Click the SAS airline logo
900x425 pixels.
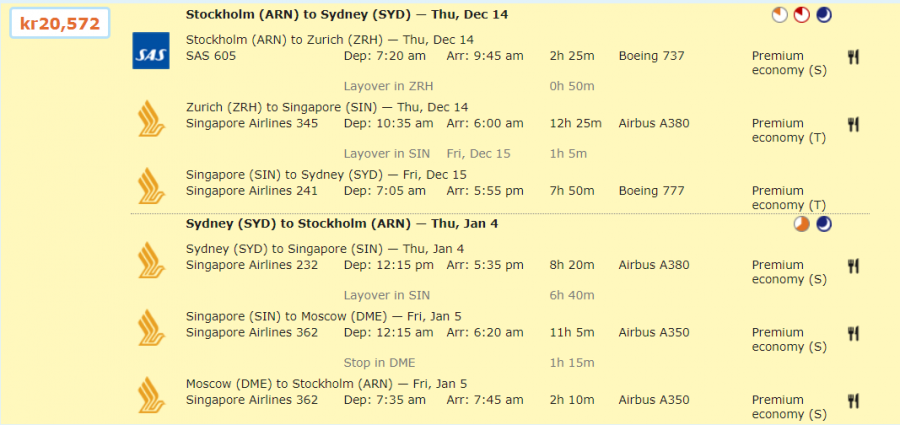(x=149, y=51)
